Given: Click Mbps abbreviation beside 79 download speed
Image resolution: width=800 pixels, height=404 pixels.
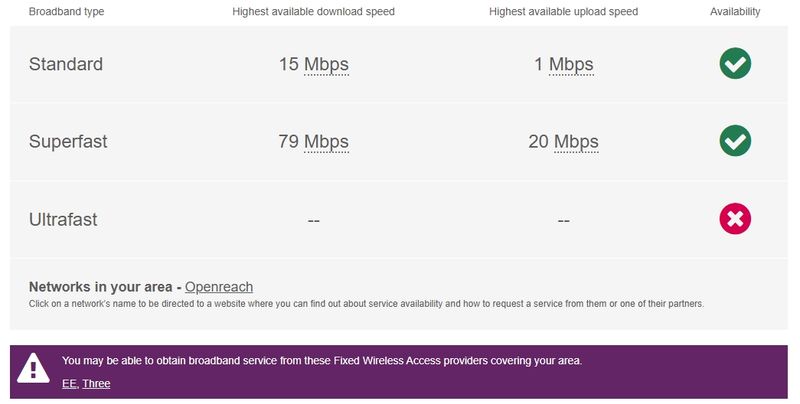Looking at the screenshot, I should (x=326, y=141).
